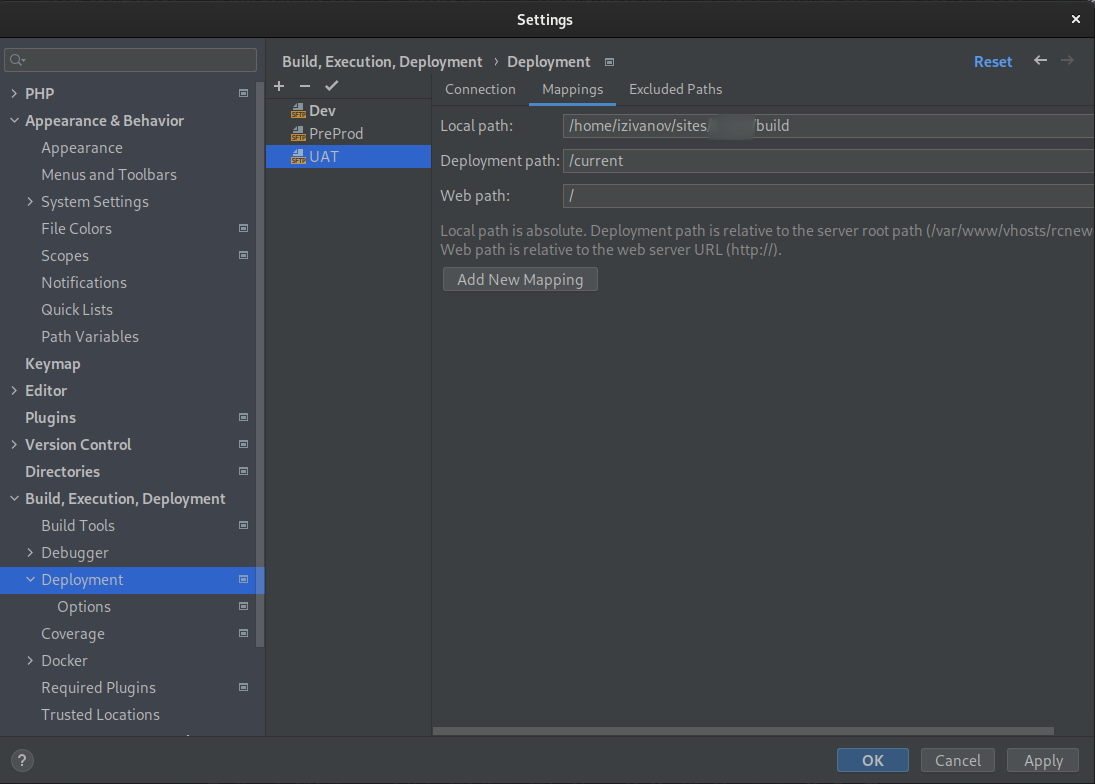Screen dimensions: 1095x784
Task: Click the SFTP icon next to Dev
Action: point(298,111)
